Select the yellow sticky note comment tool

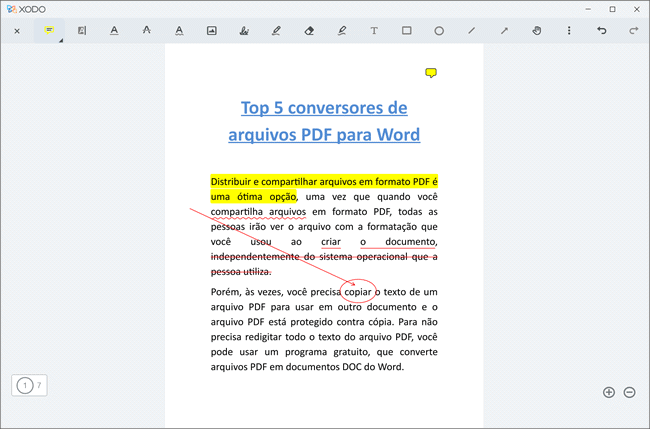(x=49, y=31)
